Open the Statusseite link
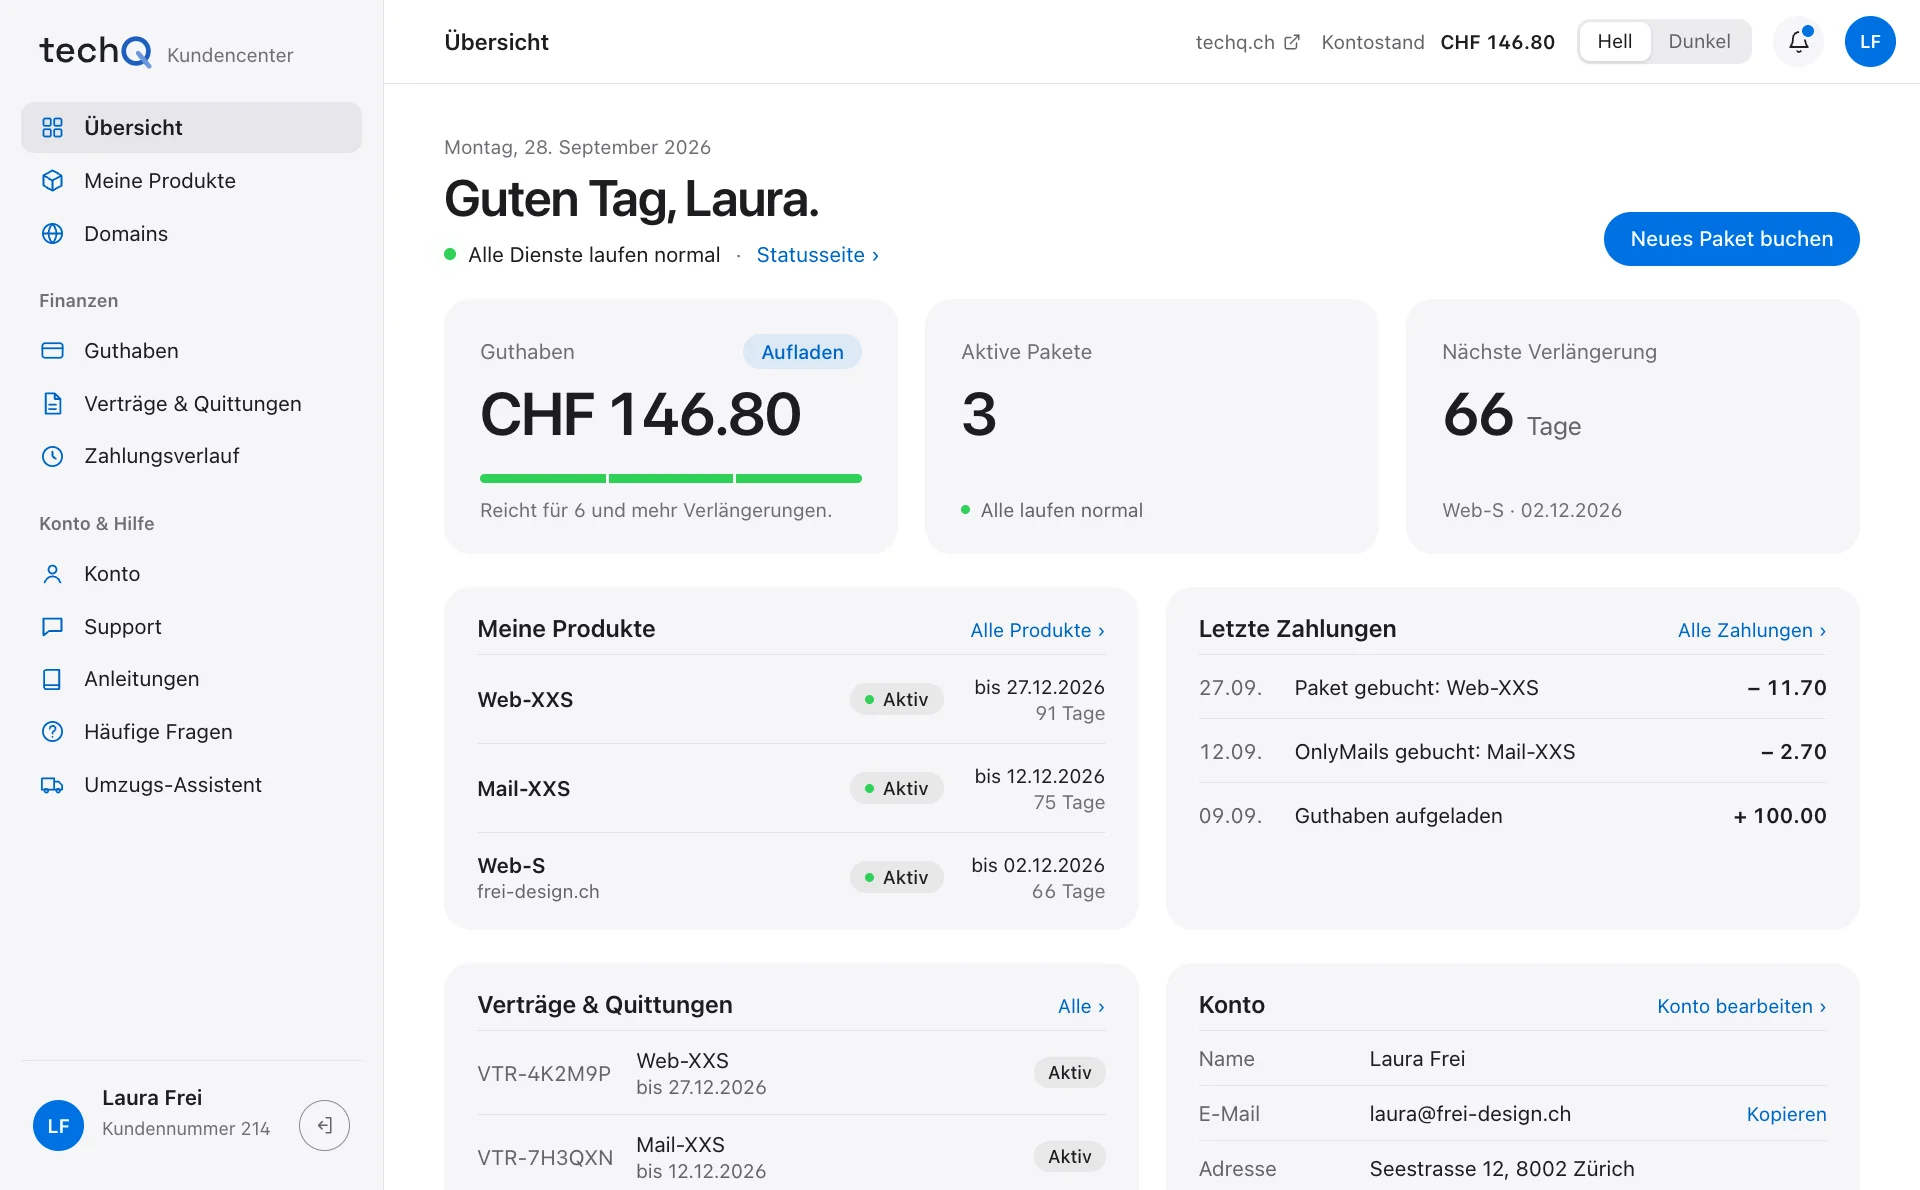 pos(817,255)
